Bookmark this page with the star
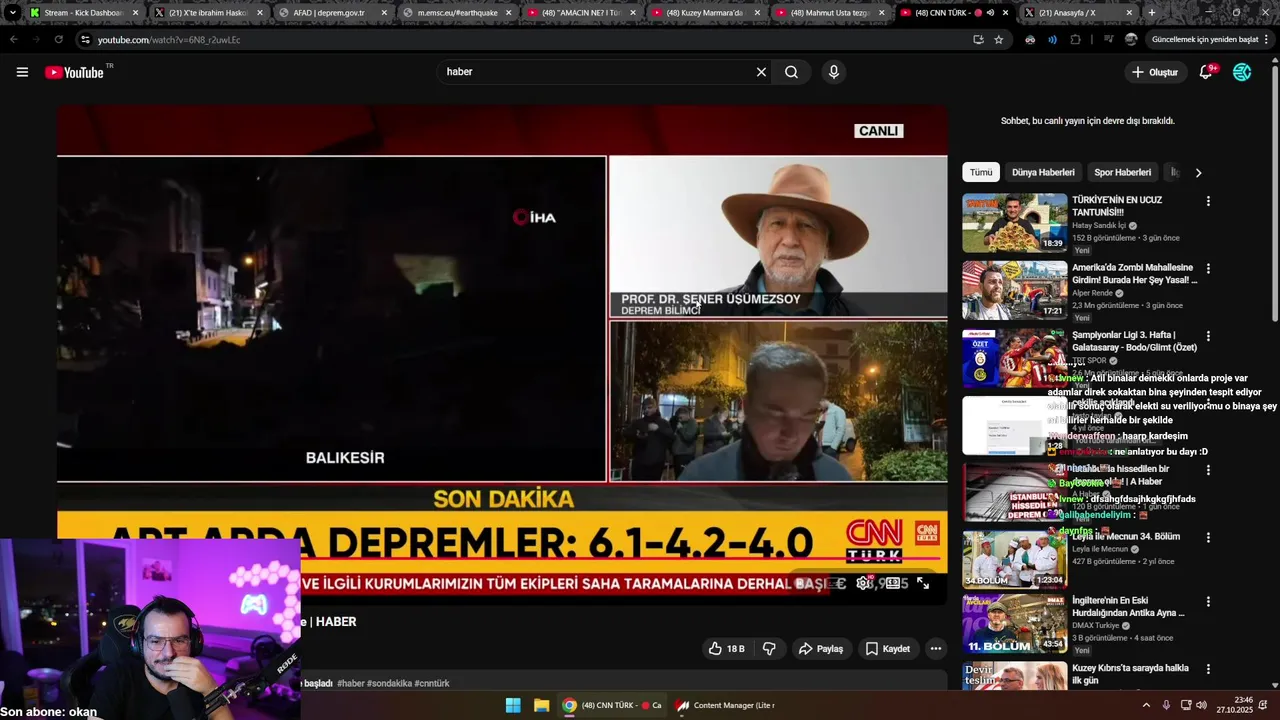This screenshot has height=720, width=1280. tap(998, 40)
